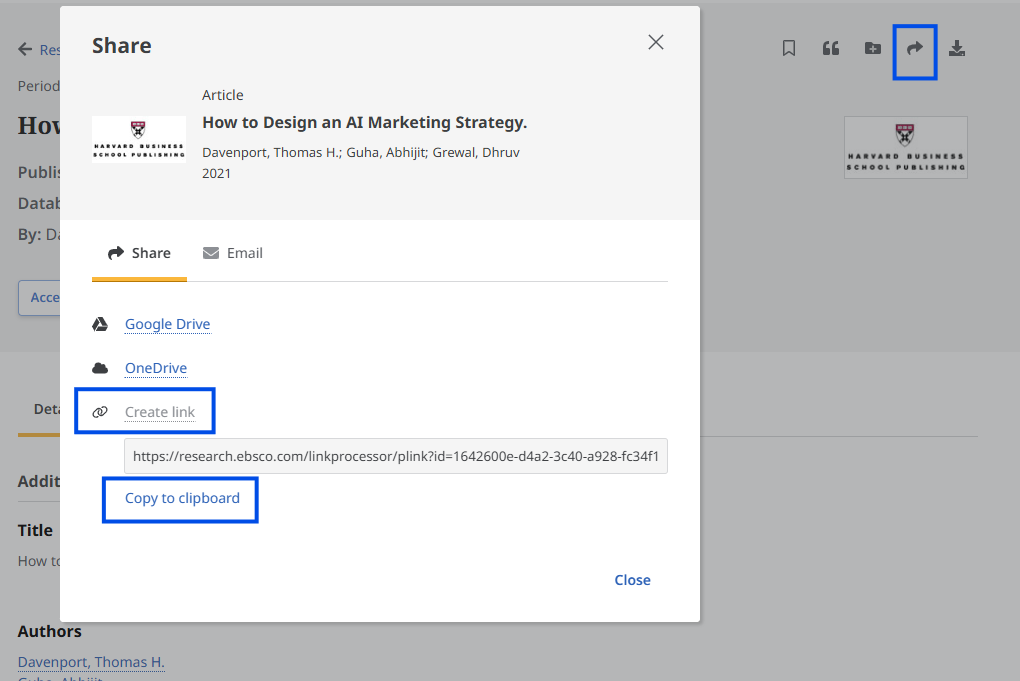The height and width of the screenshot is (681, 1020).
Task: Click the Harvard Business School Publishing thumbnail
Action: click(139, 138)
